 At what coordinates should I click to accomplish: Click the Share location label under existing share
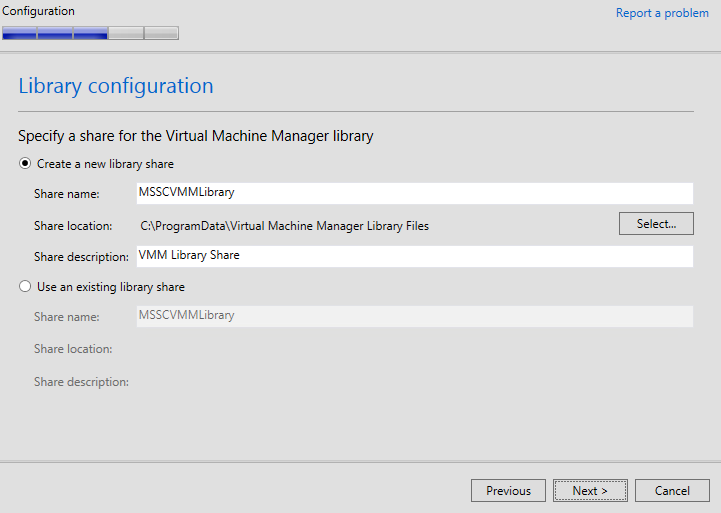point(73,349)
